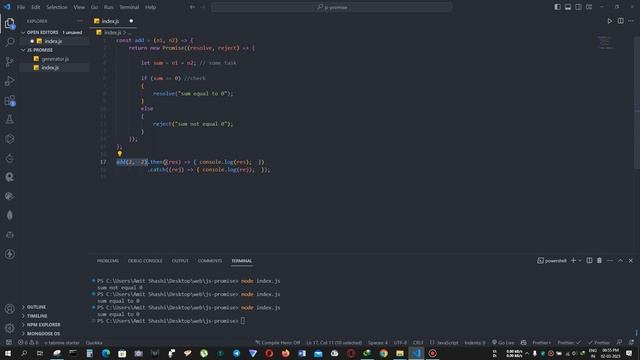Open the View menu
Screen dimensions: 640x360
(79, 7)
